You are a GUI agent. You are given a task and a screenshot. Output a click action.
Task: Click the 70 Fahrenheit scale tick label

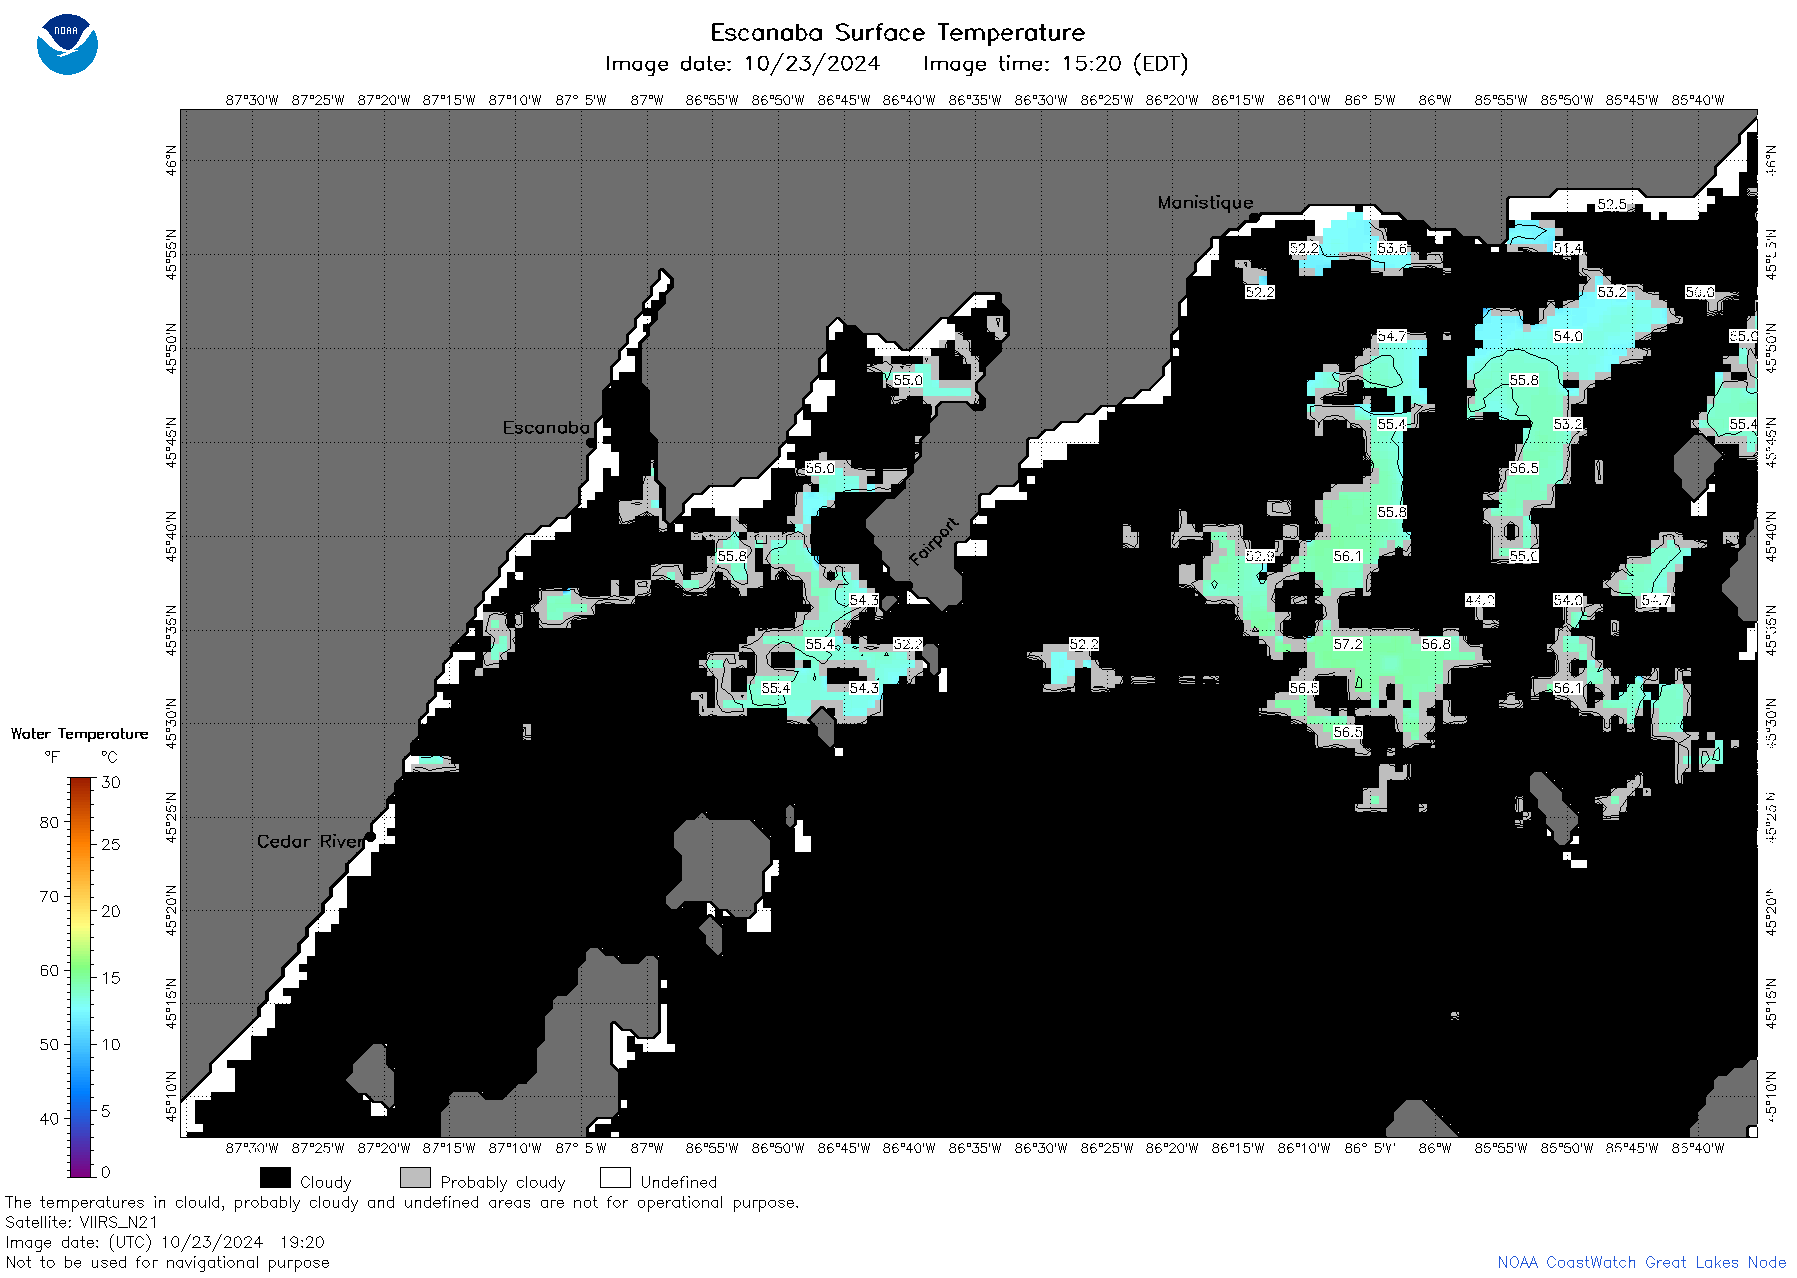(49, 896)
